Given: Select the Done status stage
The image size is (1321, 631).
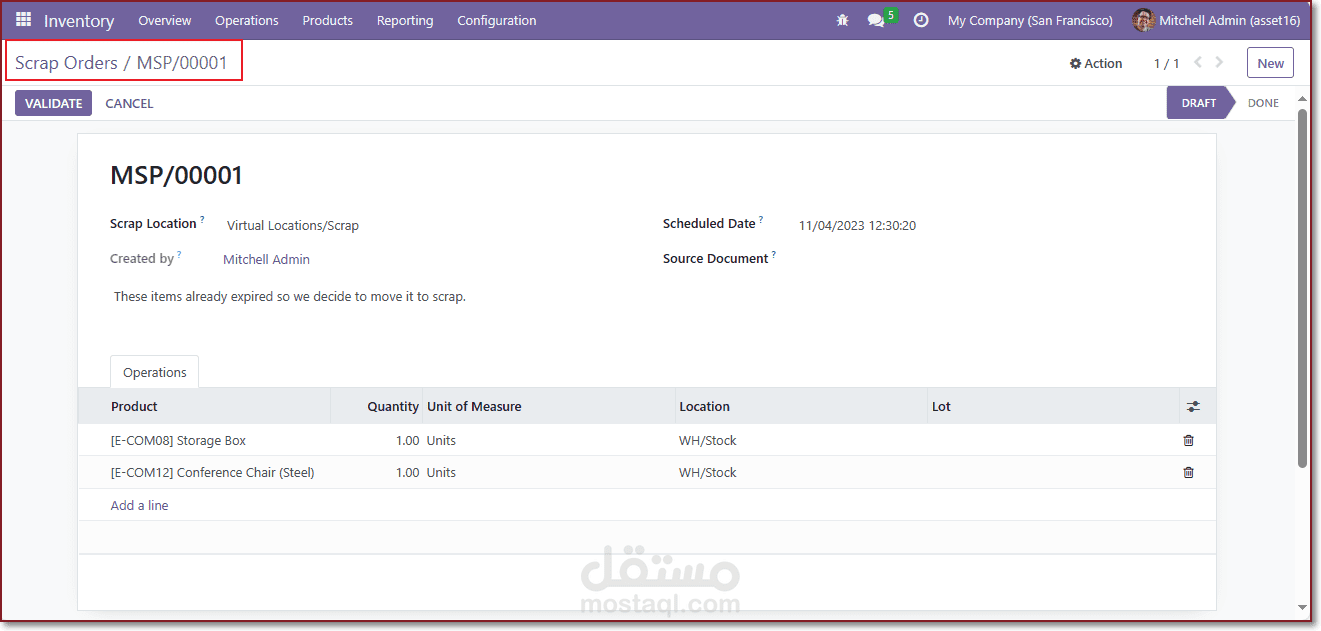Looking at the screenshot, I should tap(1263, 103).
